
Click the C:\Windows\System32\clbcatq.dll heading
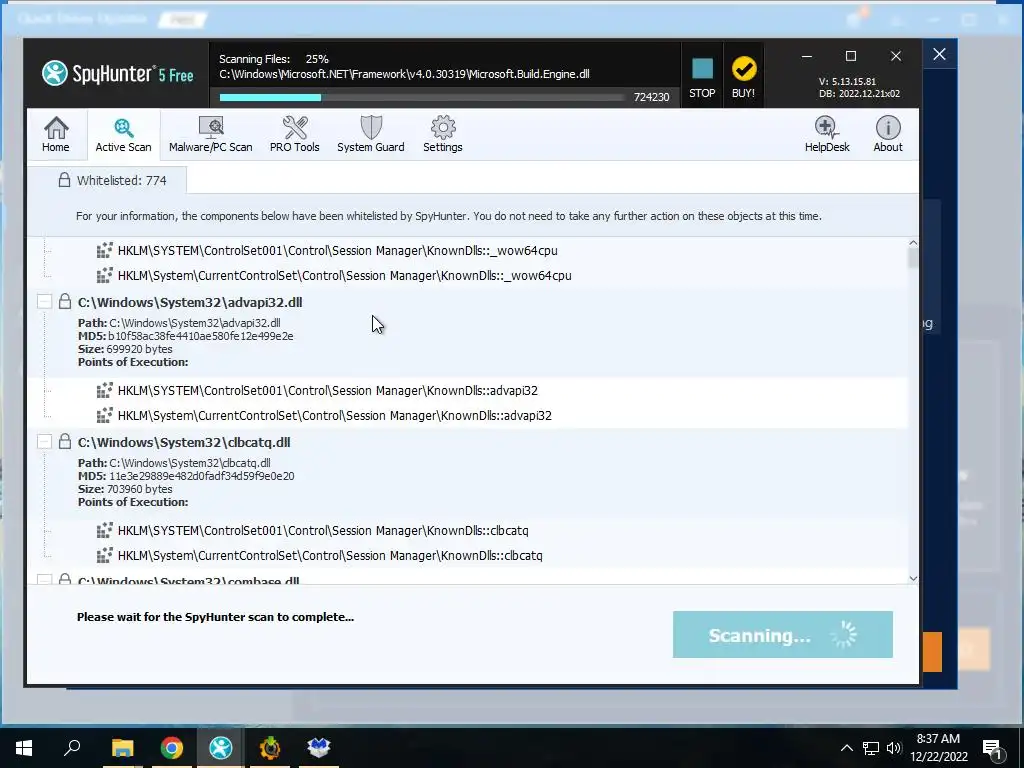pyautogui.click(x=184, y=442)
